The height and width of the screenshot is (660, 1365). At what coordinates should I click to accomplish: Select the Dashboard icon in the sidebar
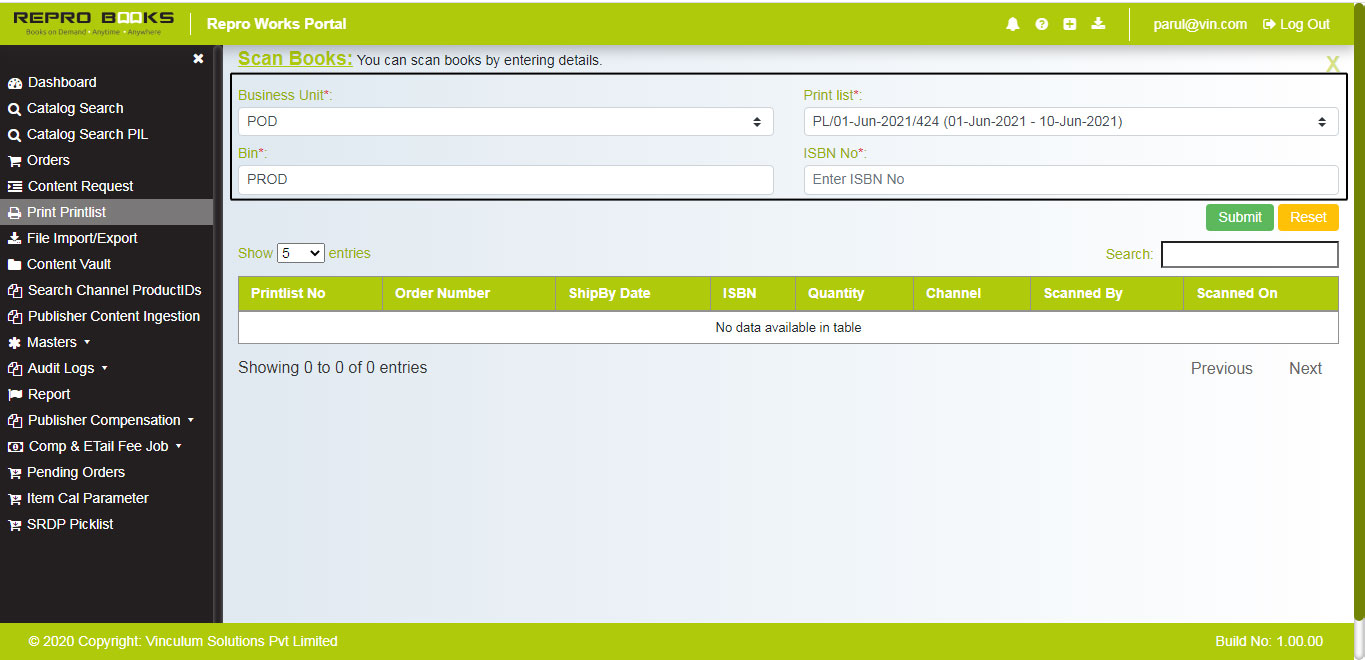click(13, 82)
